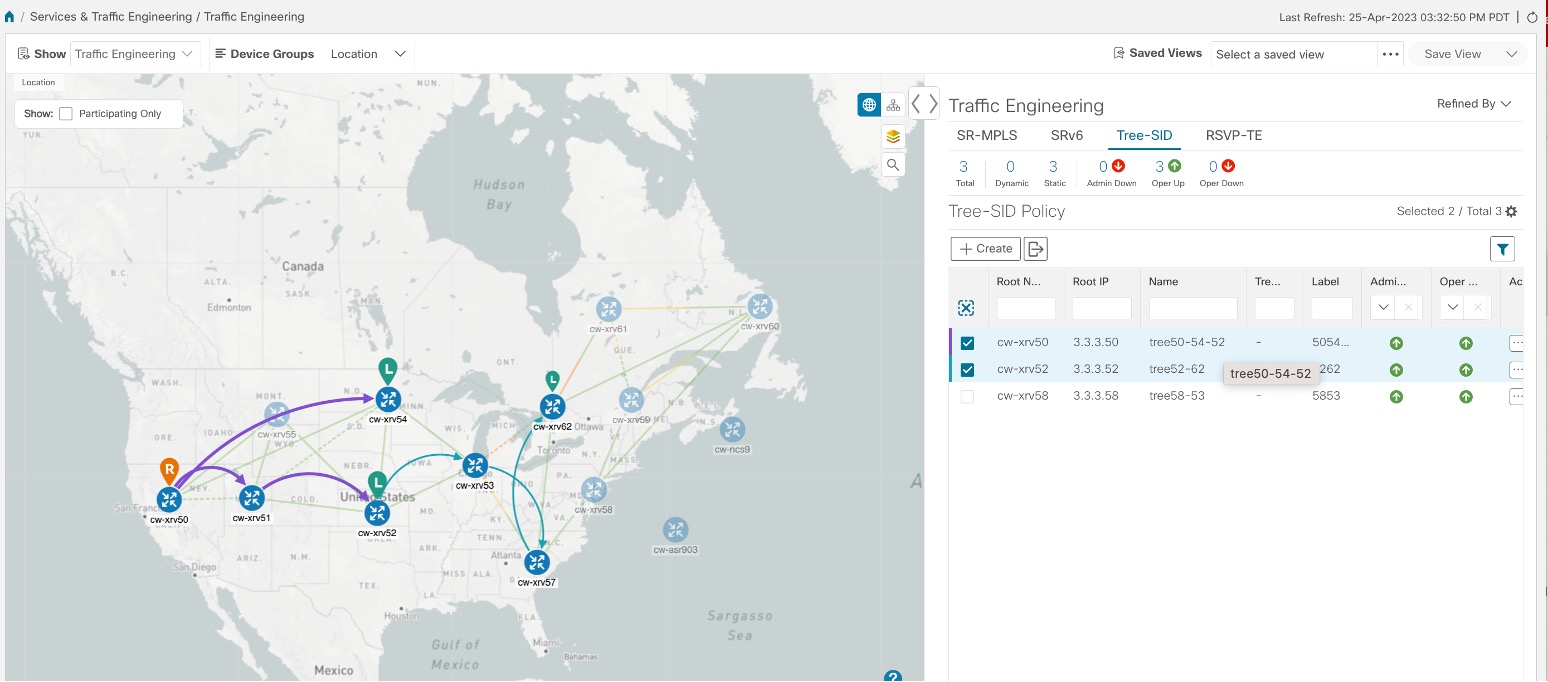Image resolution: width=1548 pixels, height=682 pixels.
Task: Select the tree58-53 policy checkbox
Action: [966, 395]
